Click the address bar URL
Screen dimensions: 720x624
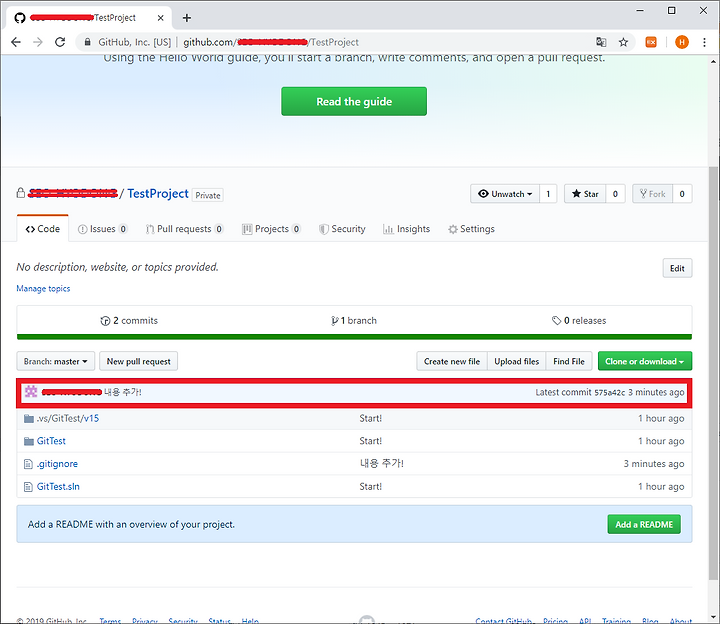click(x=271, y=42)
